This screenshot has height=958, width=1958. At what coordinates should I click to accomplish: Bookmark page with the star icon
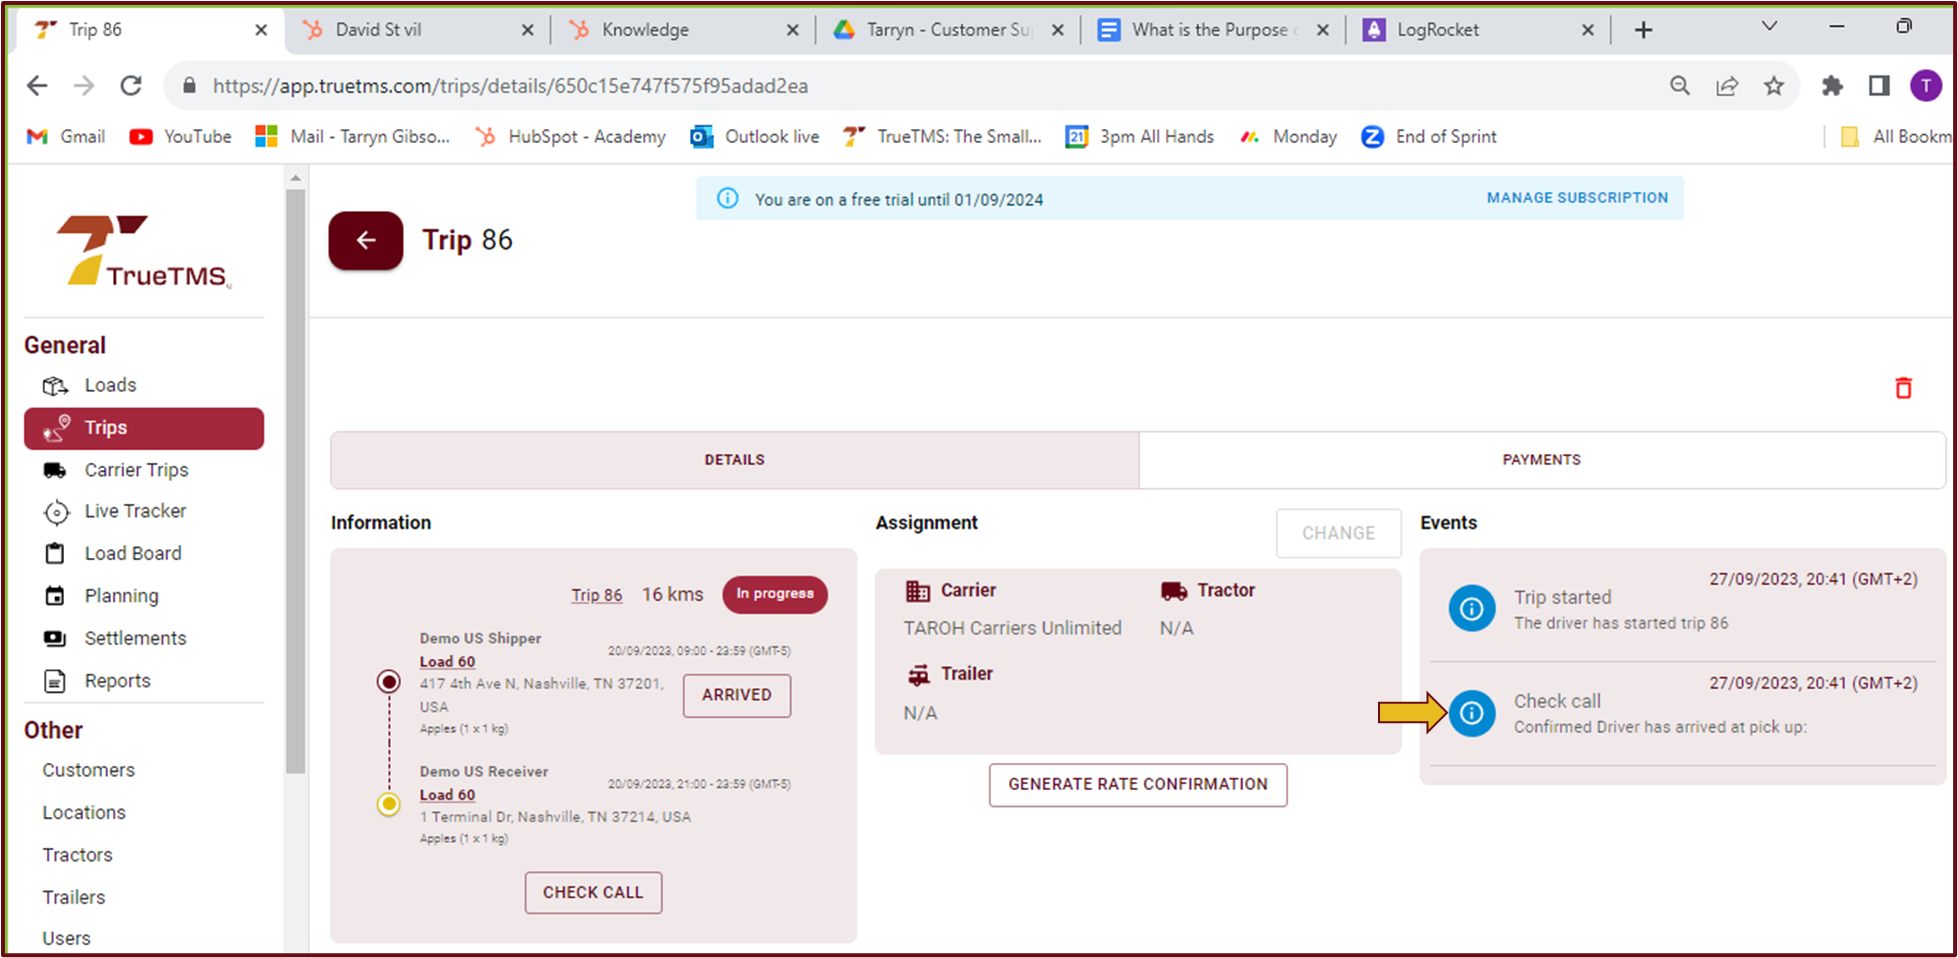[1773, 86]
